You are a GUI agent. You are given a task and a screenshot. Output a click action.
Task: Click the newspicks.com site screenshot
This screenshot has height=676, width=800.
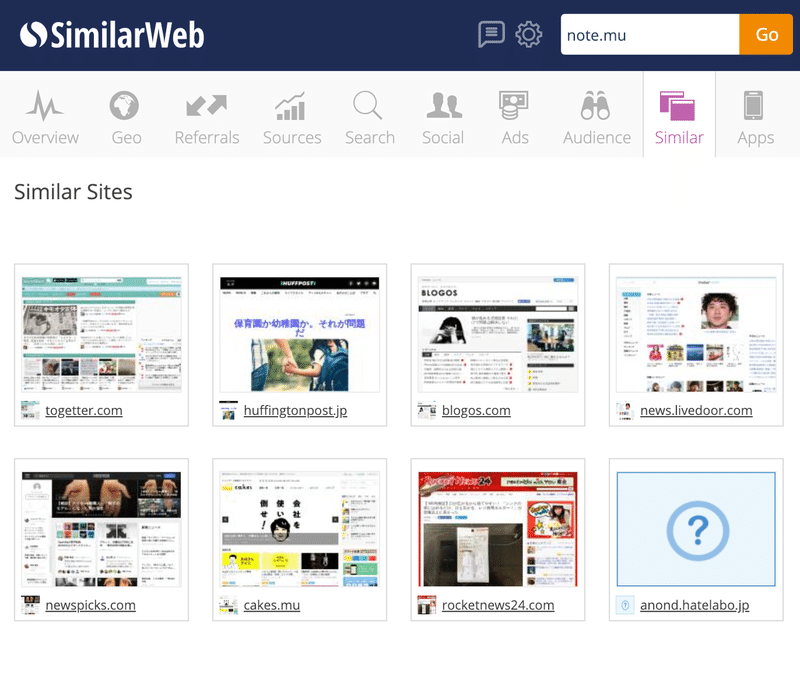coord(102,529)
